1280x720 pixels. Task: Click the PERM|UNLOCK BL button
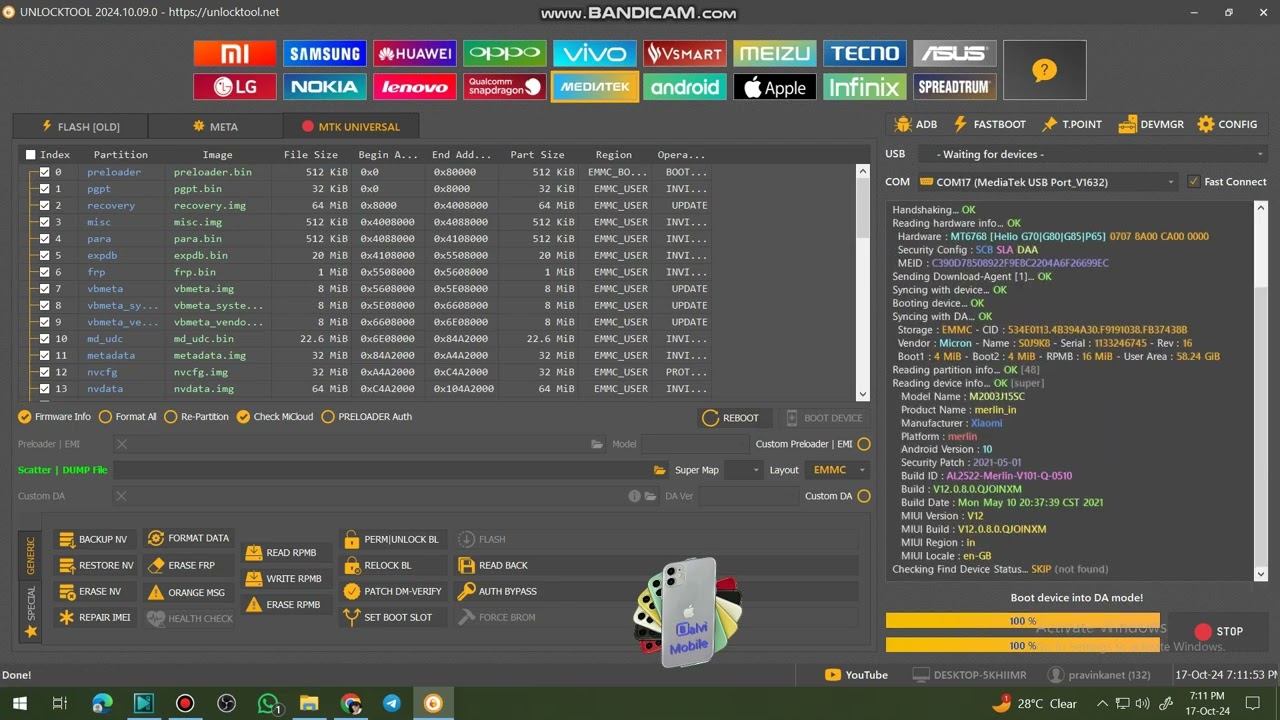point(391,539)
